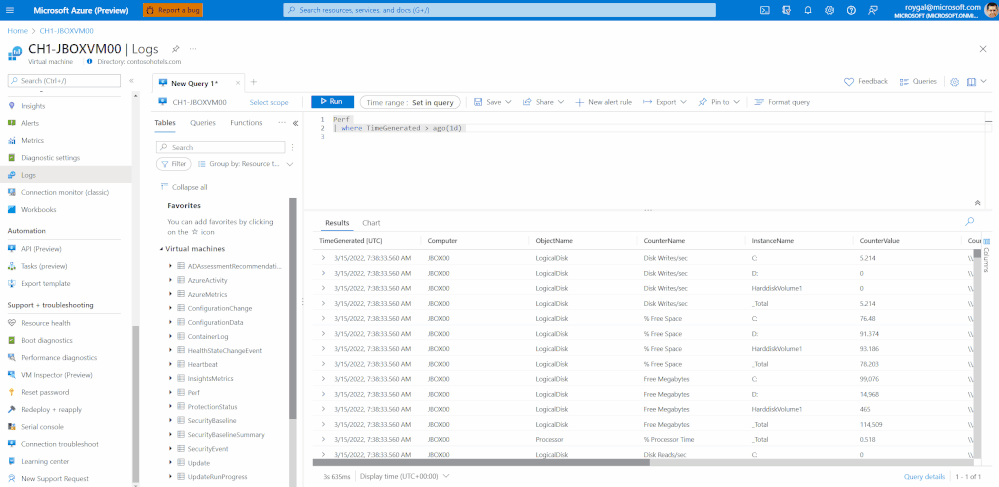Viewport: 999px width, 487px height.
Task: Sort by the CounterValue column header
Action: click(879, 240)
